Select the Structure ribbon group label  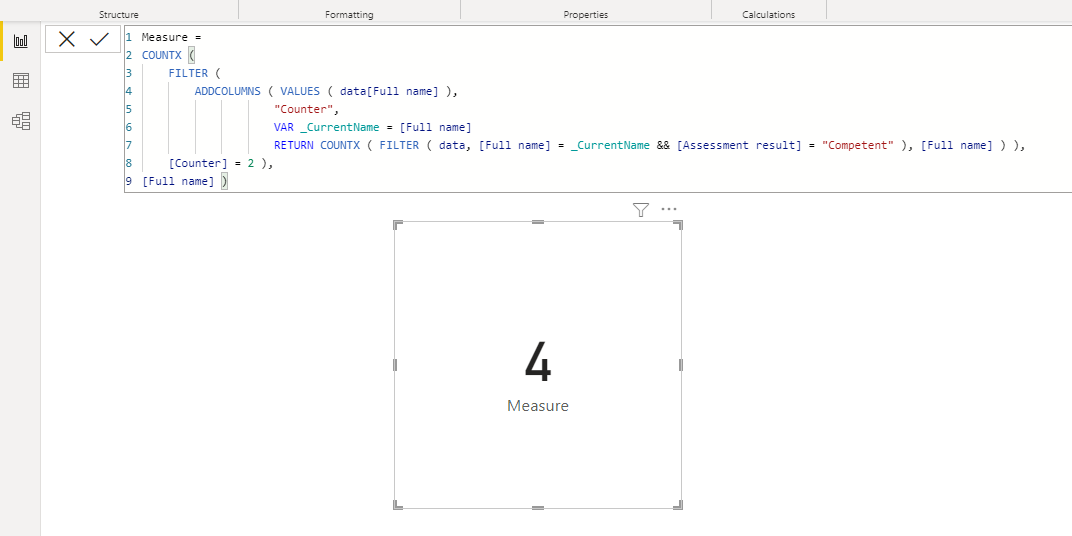pos(118,14)
